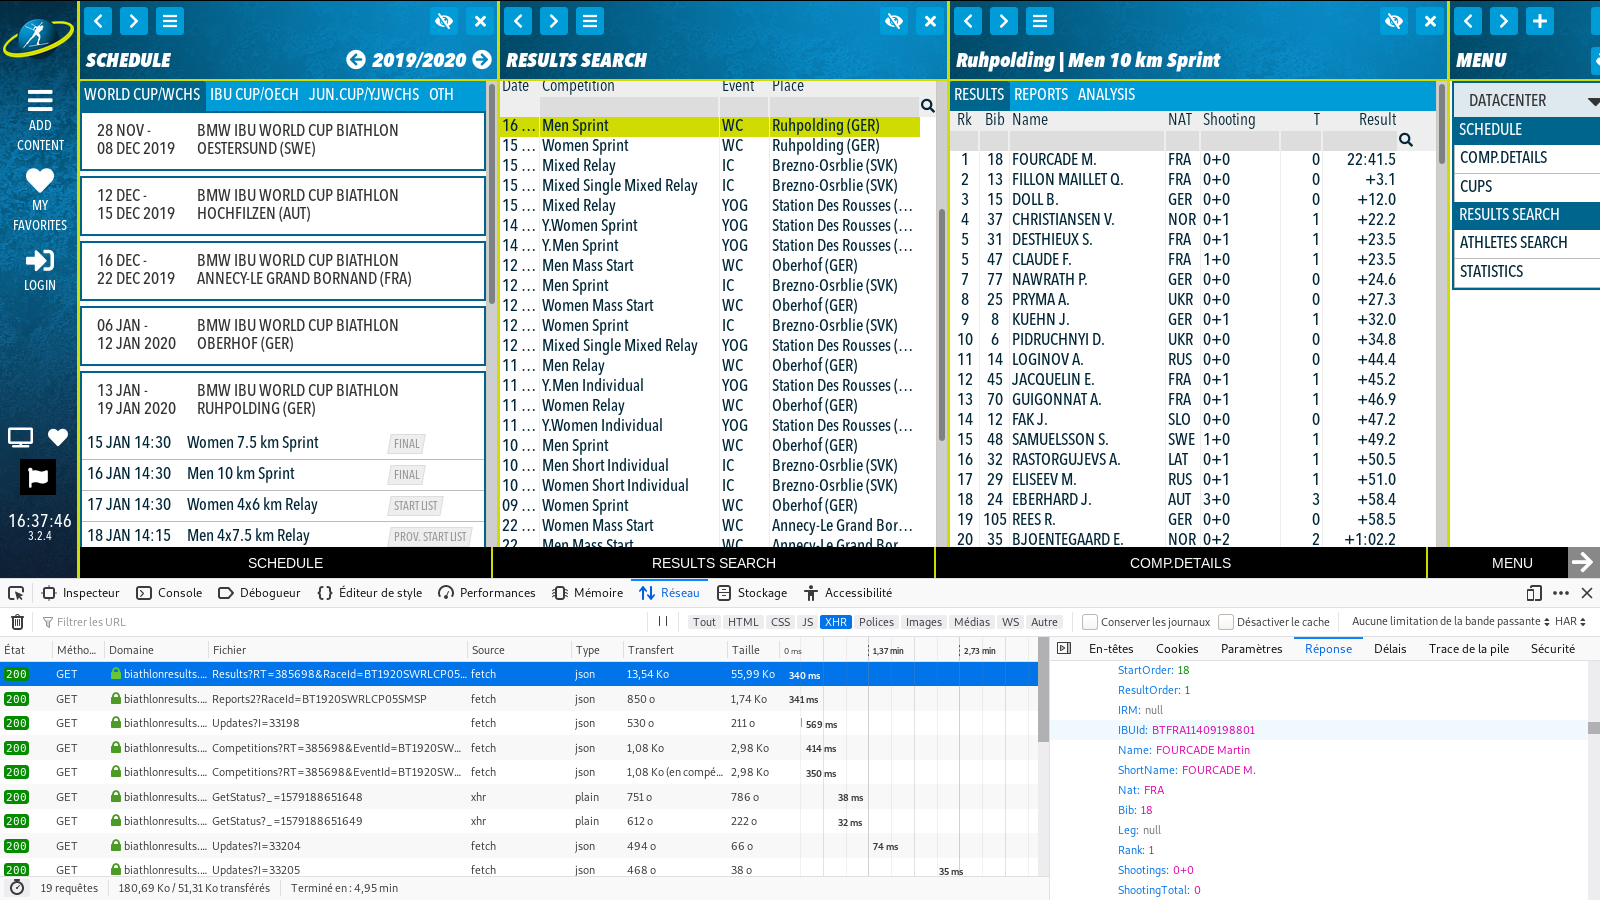Open the Schedule panel list menu icon
The width and height of the screenshot is (1600, 900).
click(x=170, y=21)
